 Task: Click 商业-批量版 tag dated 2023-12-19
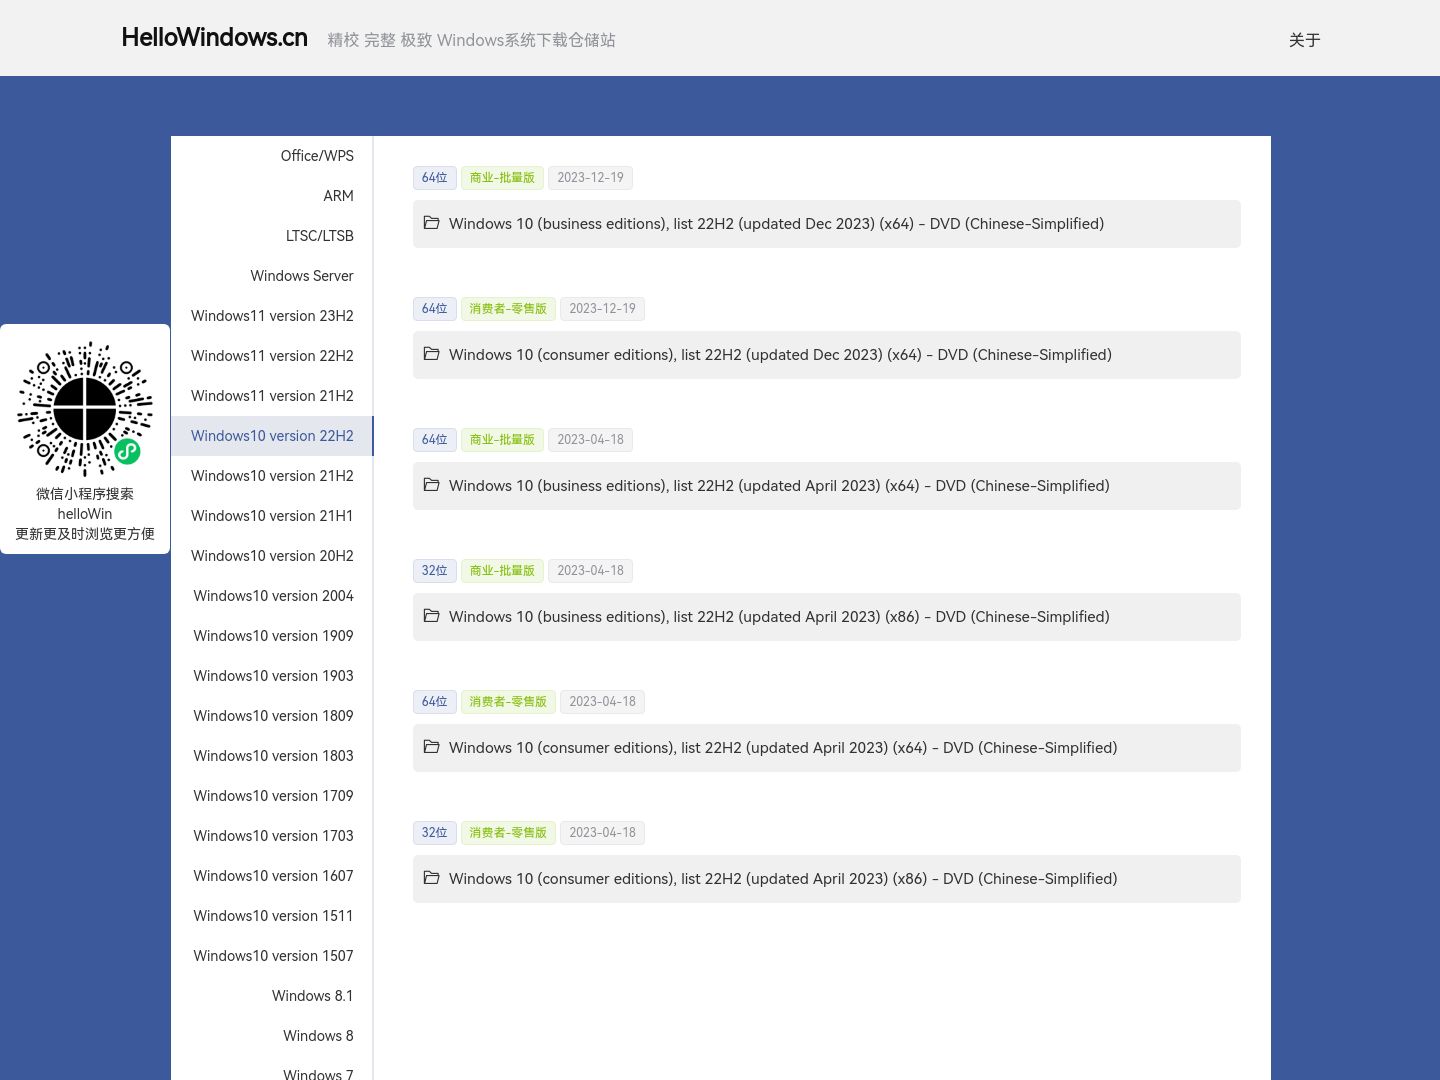pos(502,178)
